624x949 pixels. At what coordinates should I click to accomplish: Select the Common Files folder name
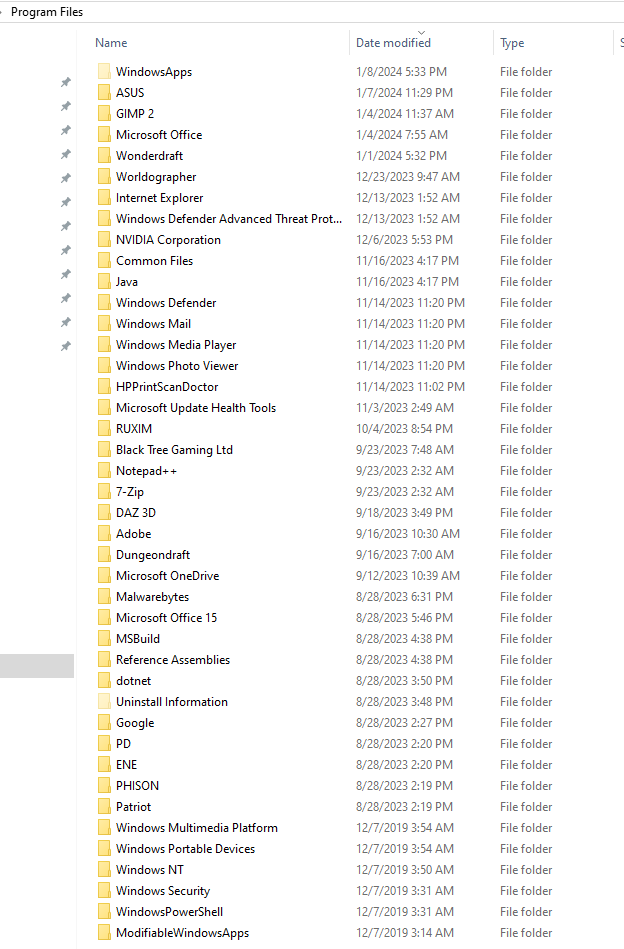[x=154, y=261]
